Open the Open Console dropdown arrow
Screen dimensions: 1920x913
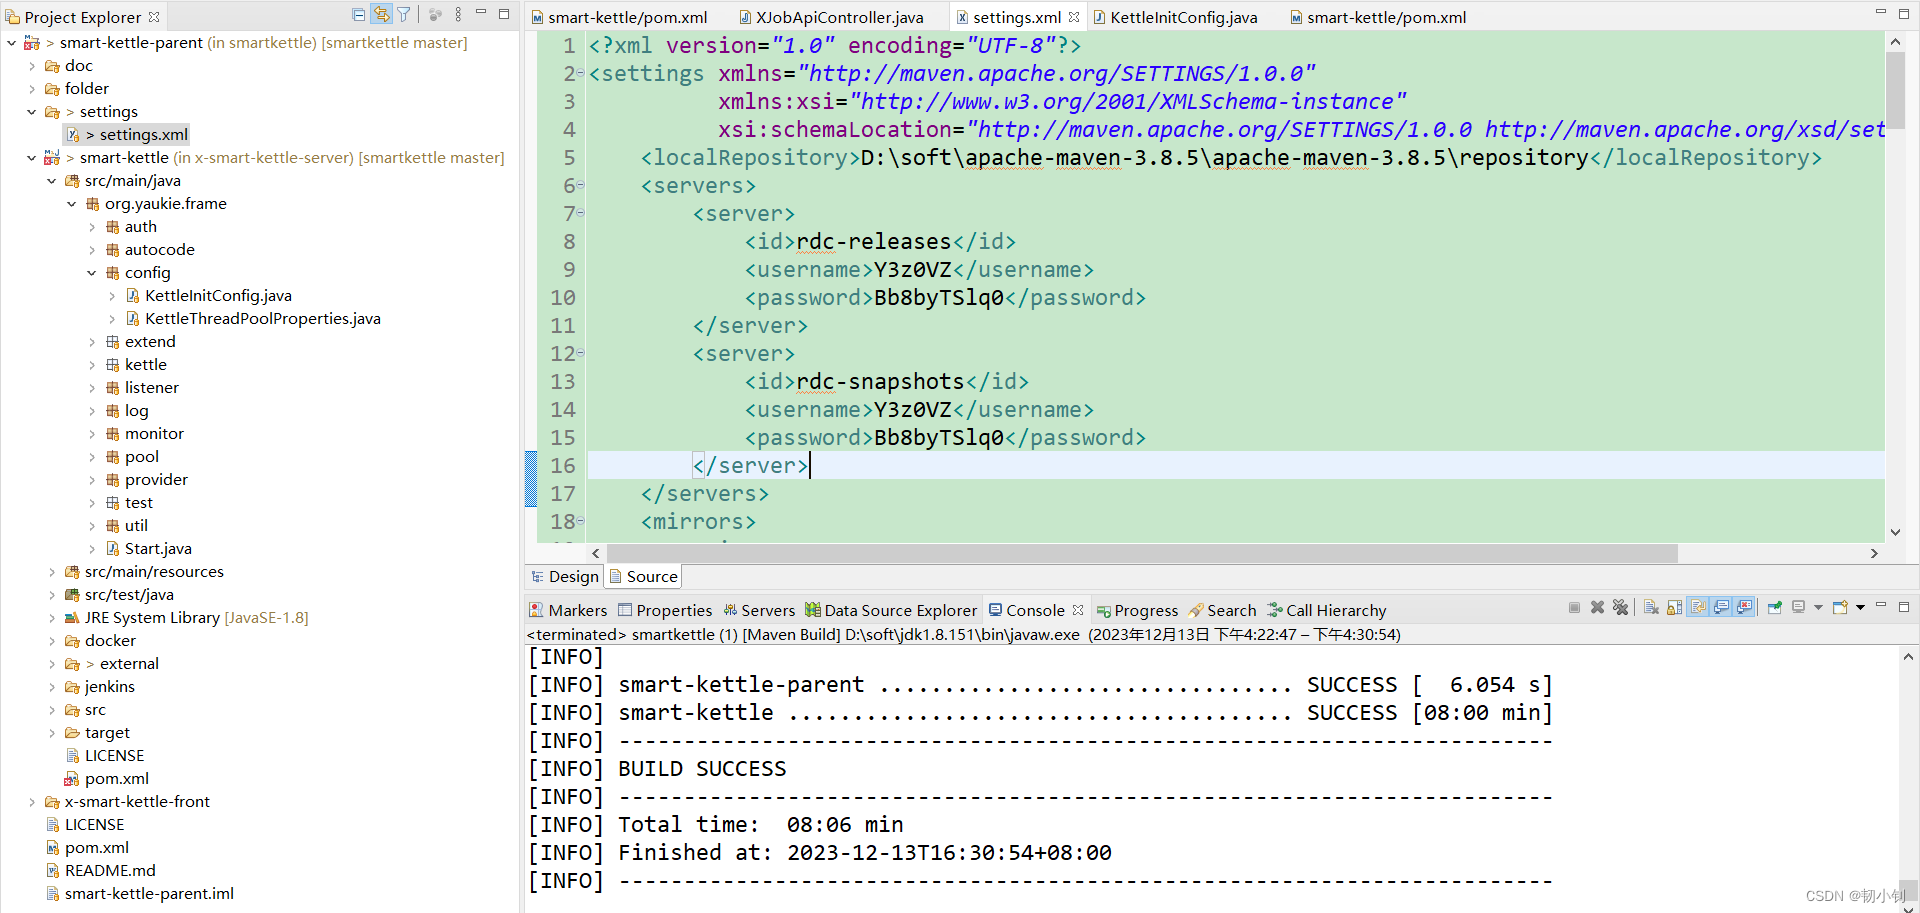(x=1860, y=608)
